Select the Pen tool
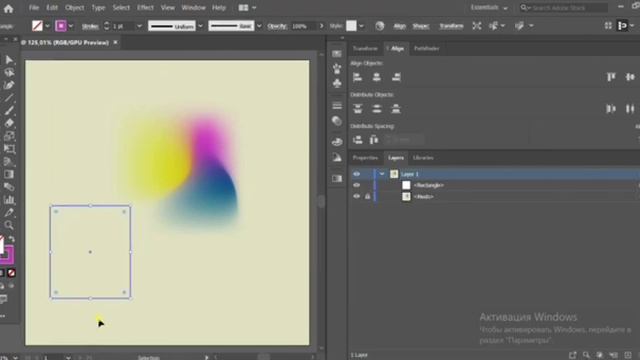 pyautogui.click(x=9, y=85)
